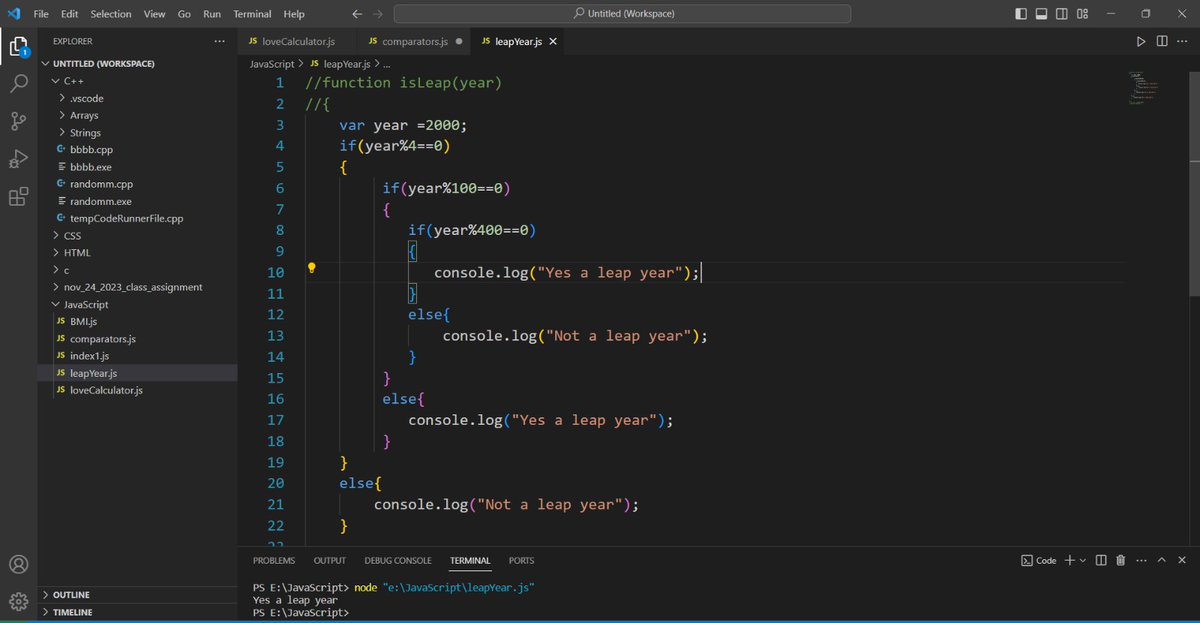
Task: Open the Search view icon
Action: tap(18, 84)
